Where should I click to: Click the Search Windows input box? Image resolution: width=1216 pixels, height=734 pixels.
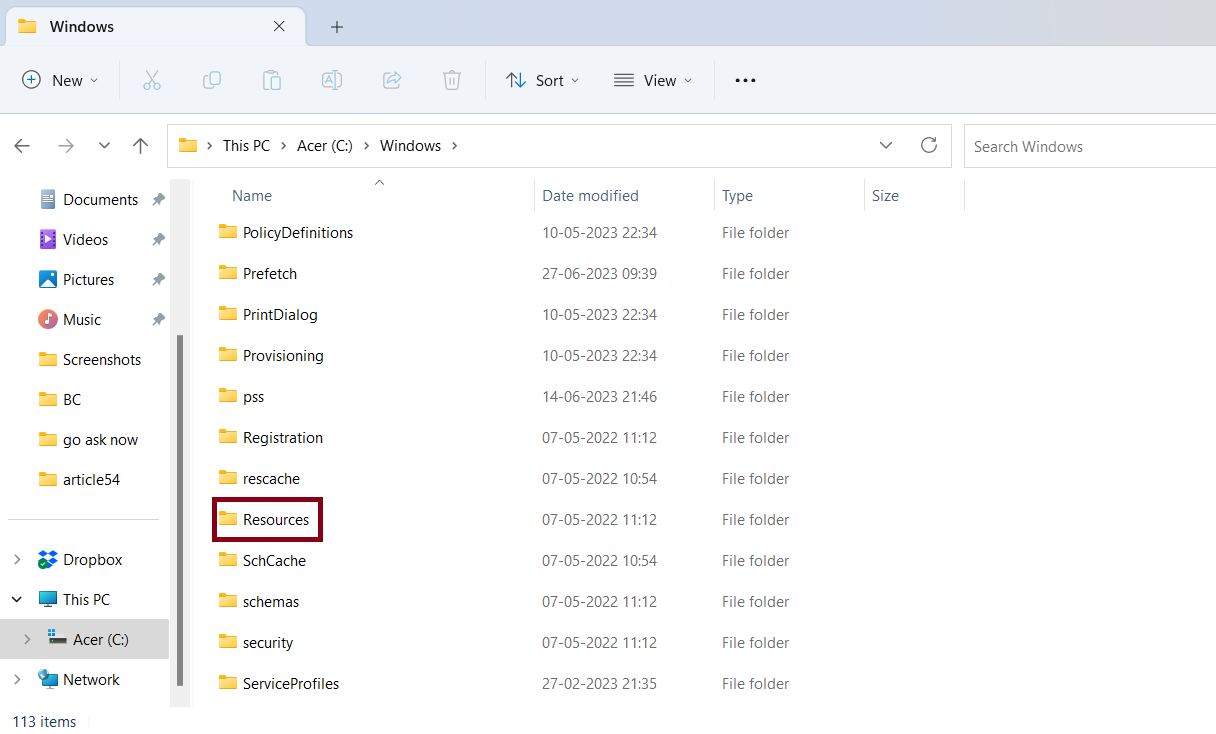[x=1090, y=146]
